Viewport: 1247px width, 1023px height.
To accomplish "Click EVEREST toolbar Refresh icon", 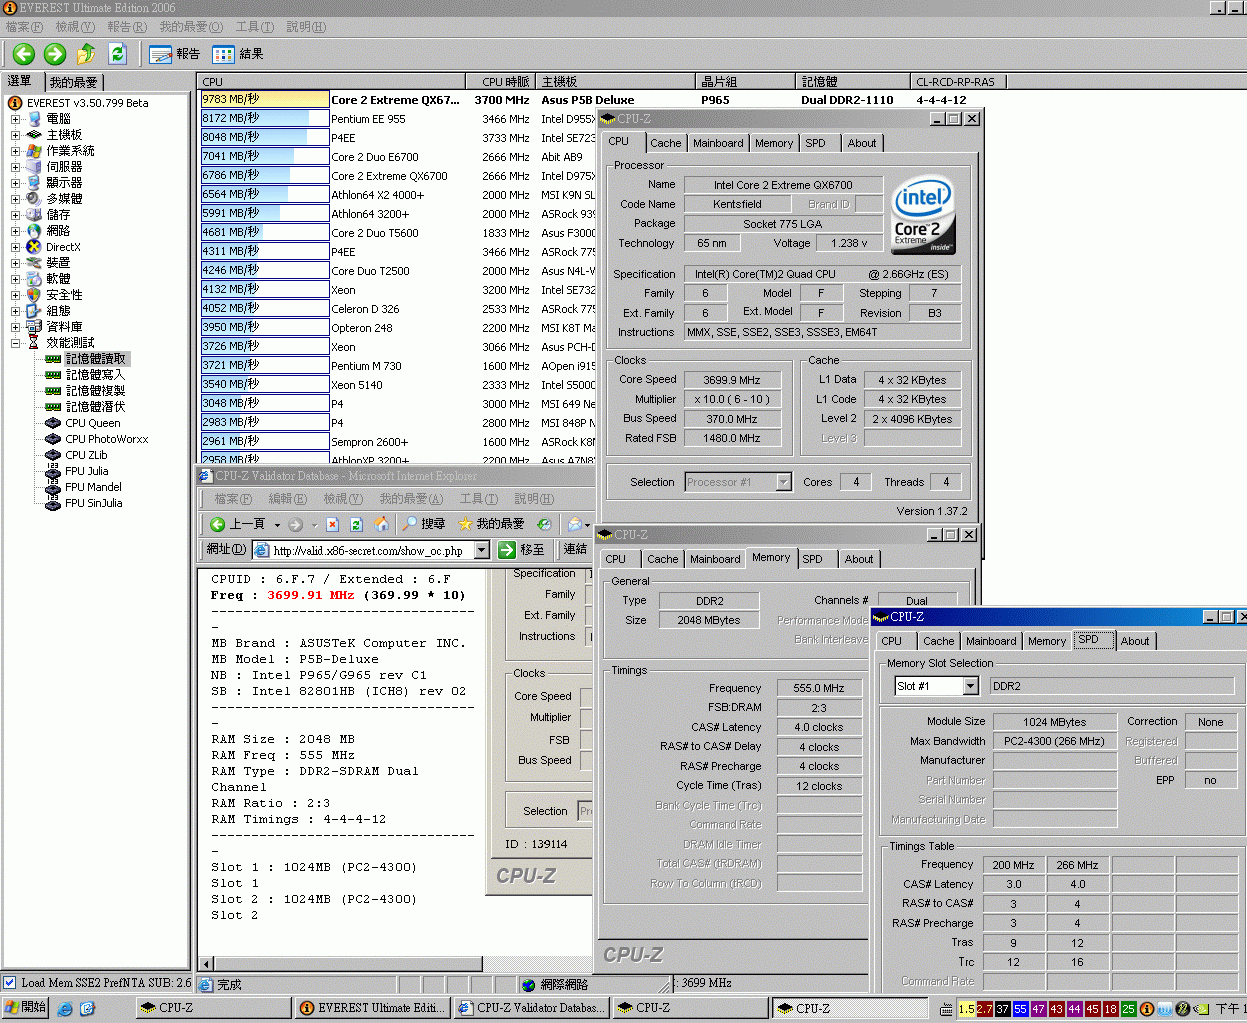I will click(x=117, y=54).
